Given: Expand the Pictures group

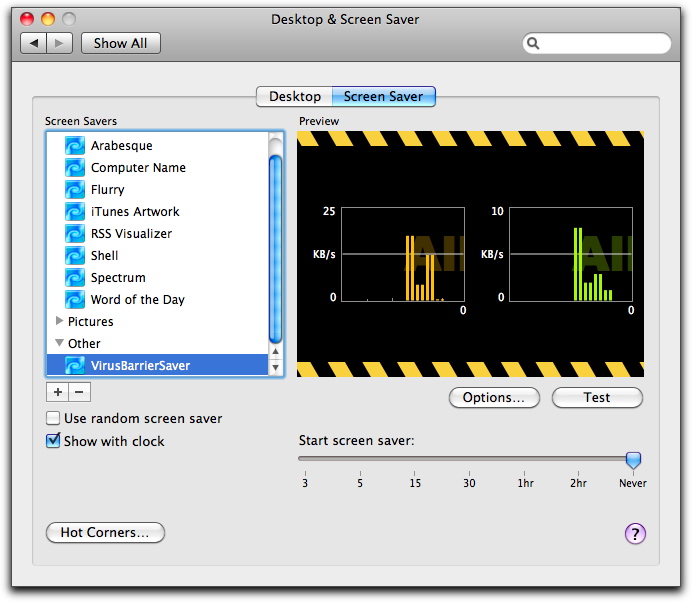Looking at the screenshot, I should [59, 321].
